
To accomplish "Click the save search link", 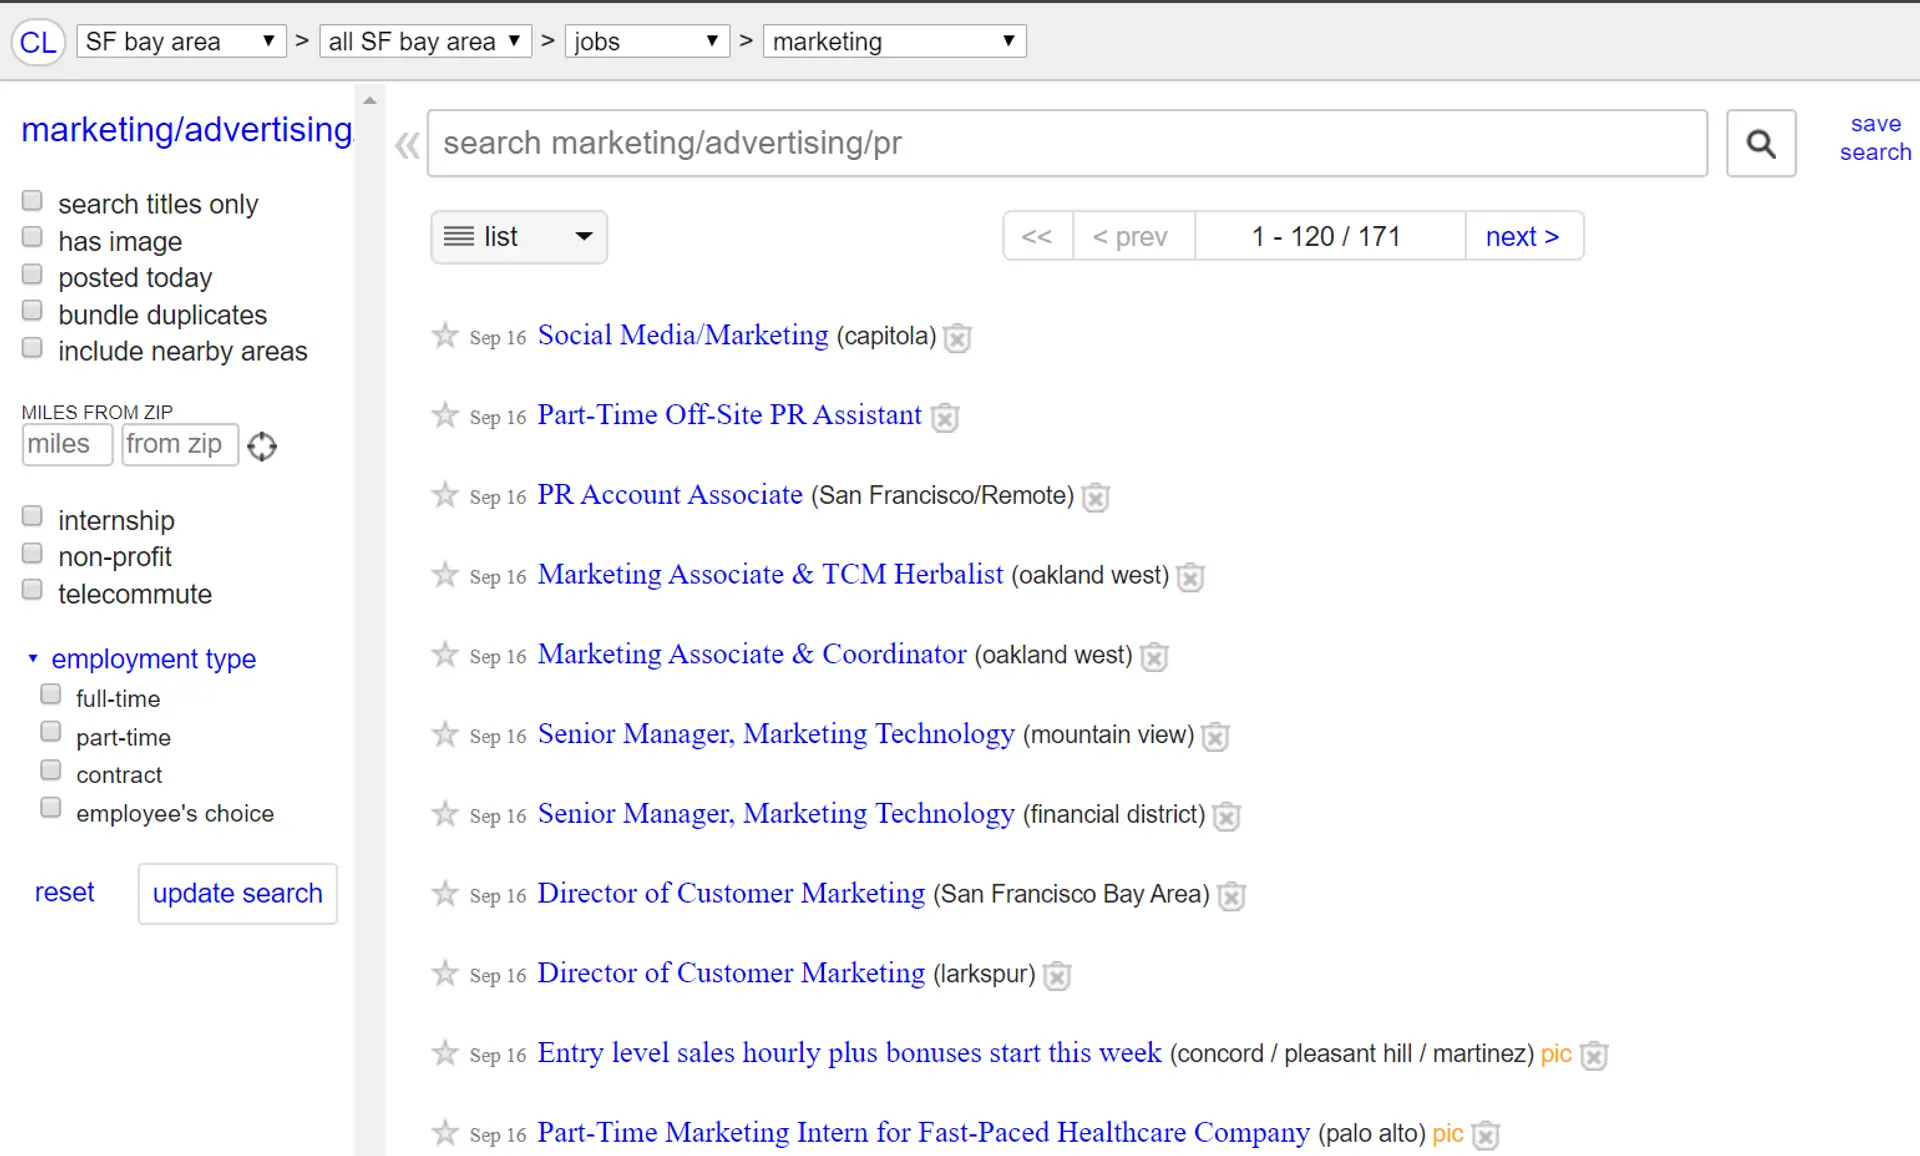I will [x=1875, y=138].
